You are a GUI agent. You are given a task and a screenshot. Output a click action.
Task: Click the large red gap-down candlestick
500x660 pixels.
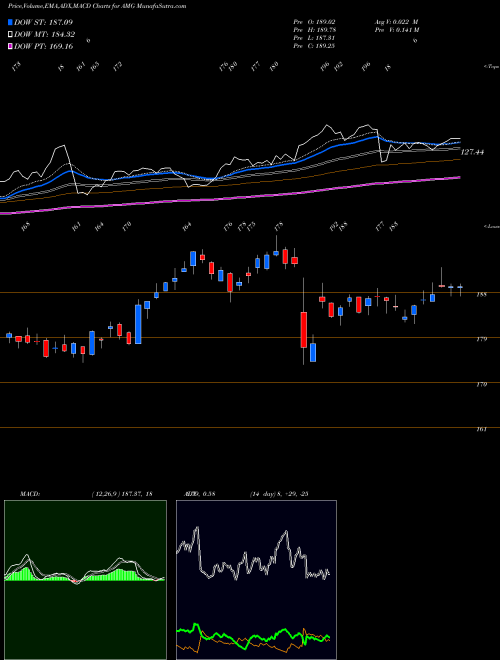pos(303,330)
